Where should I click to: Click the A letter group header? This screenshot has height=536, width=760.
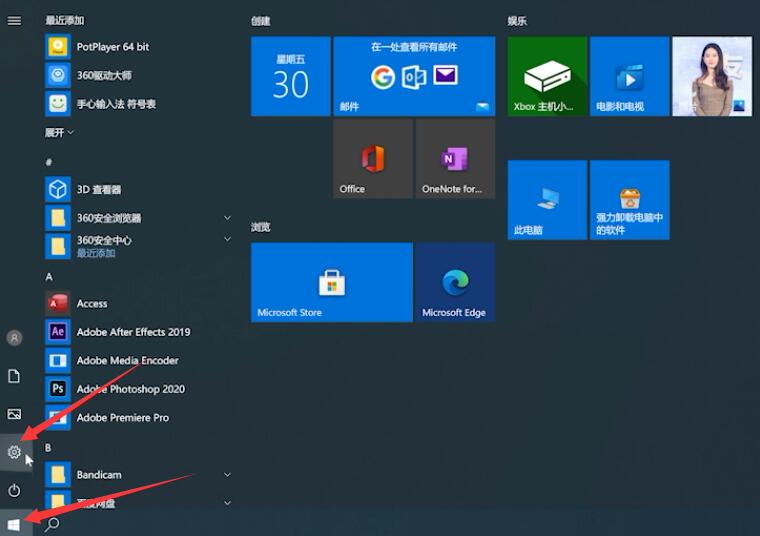[x=48, y=277]
